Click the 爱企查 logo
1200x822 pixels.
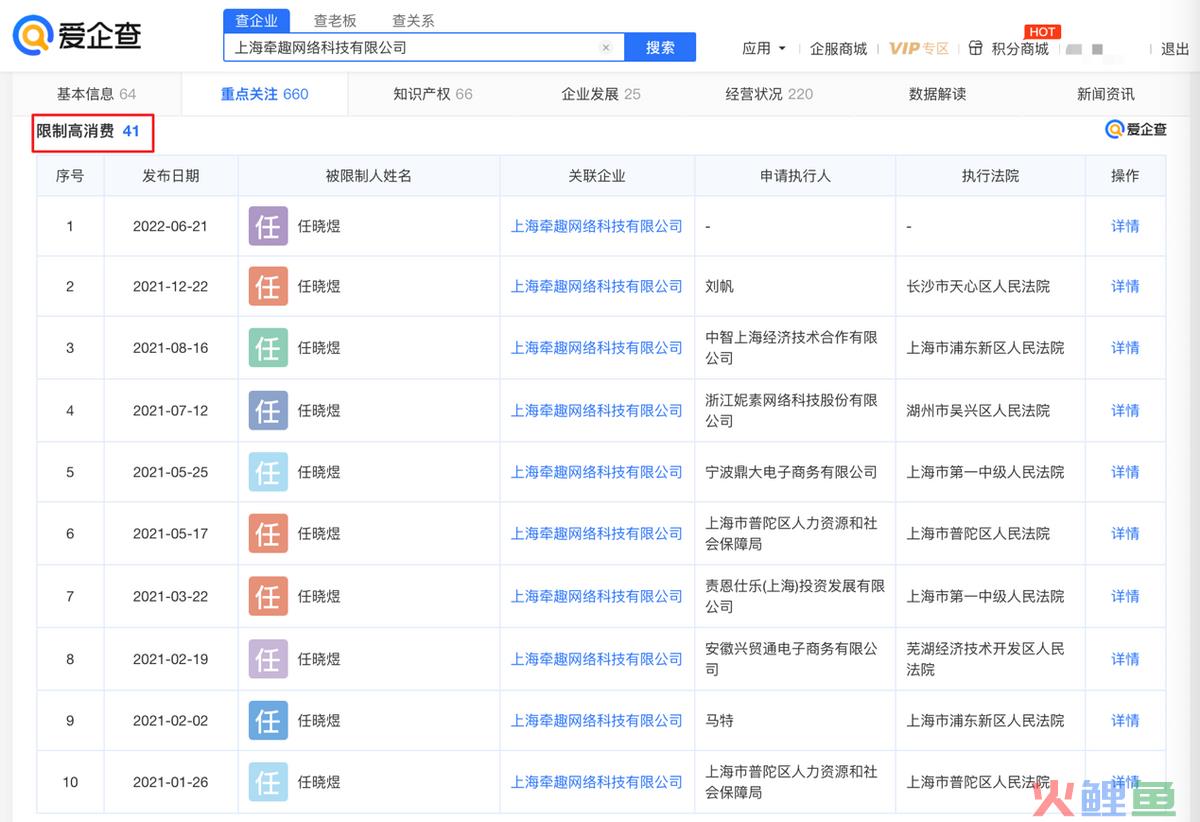click(x=77, y=35)
